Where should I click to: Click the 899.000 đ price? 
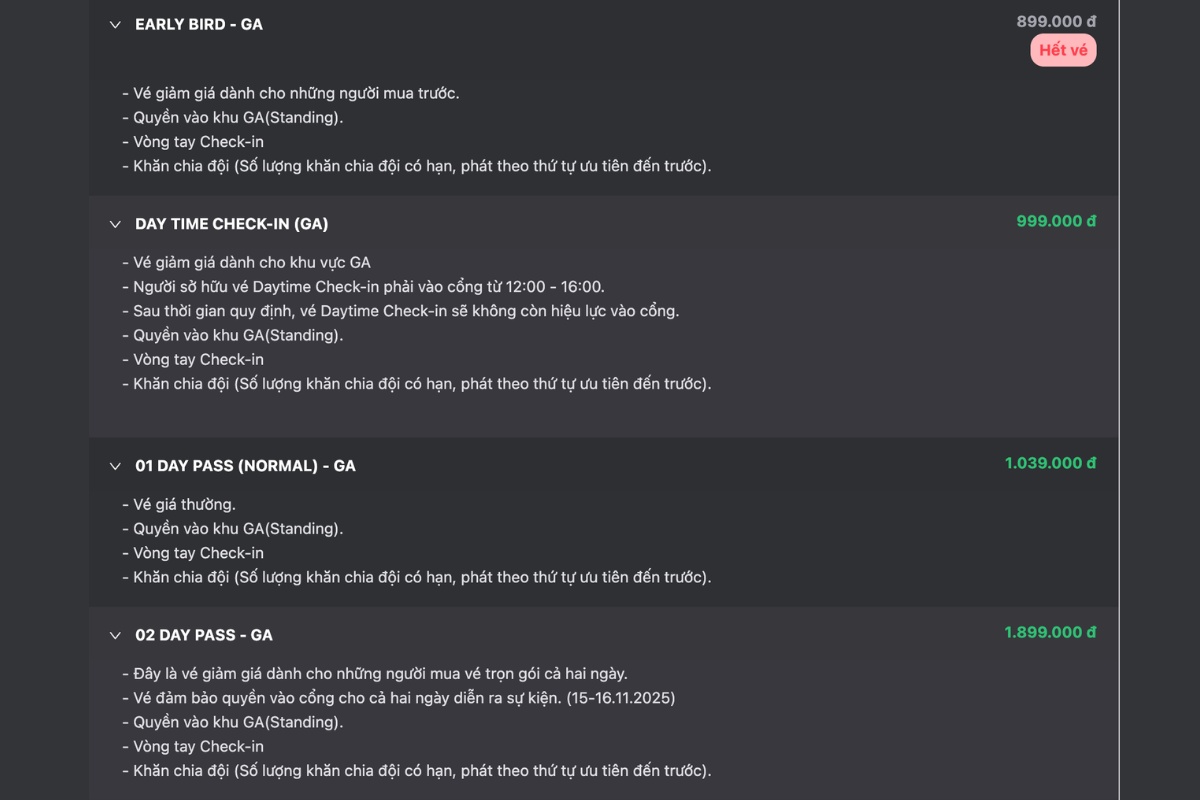[1056, 21]
